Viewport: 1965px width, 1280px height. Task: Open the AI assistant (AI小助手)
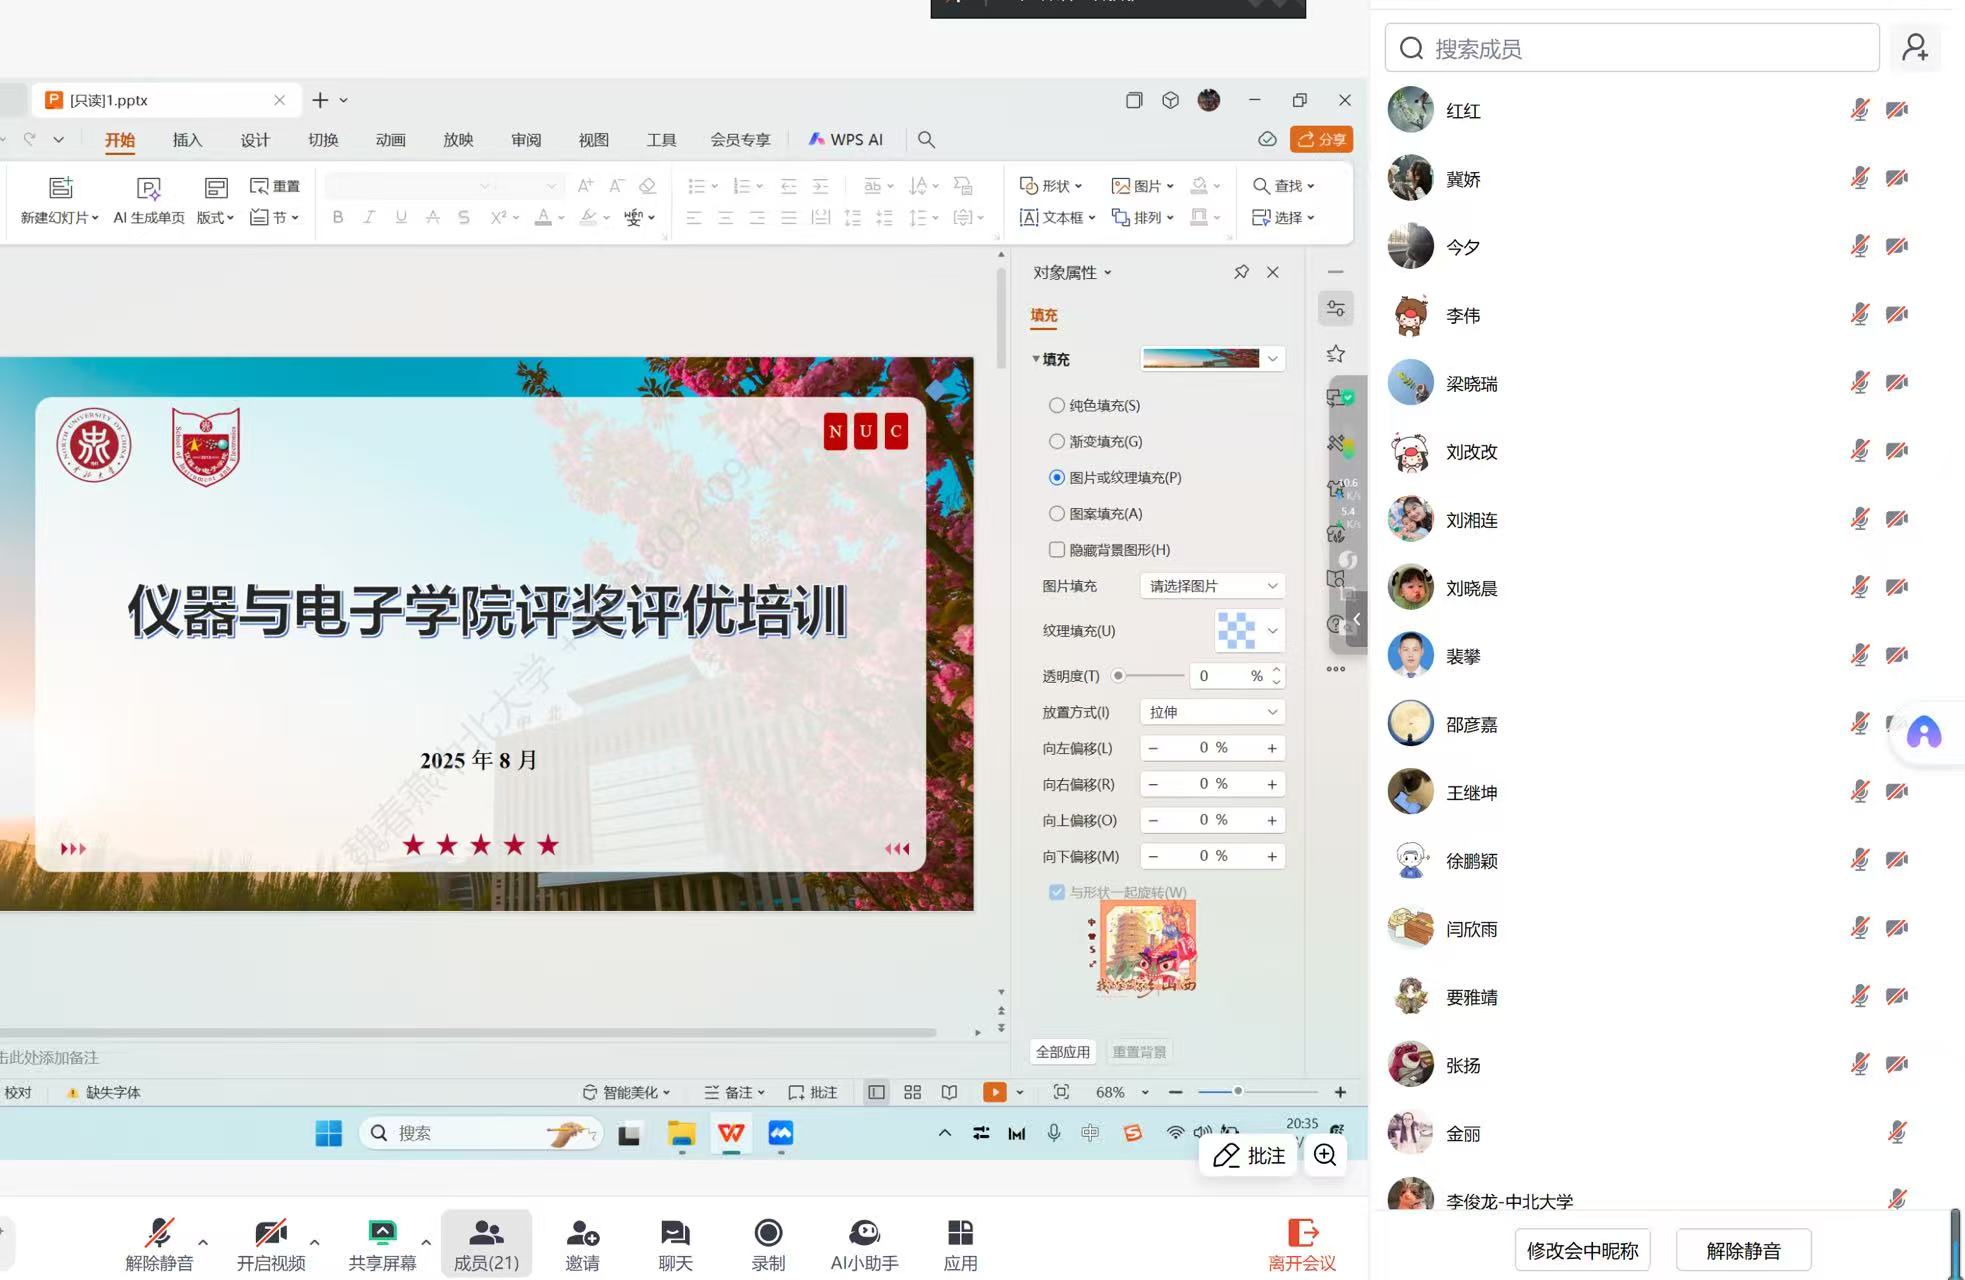click(864, 1233)
